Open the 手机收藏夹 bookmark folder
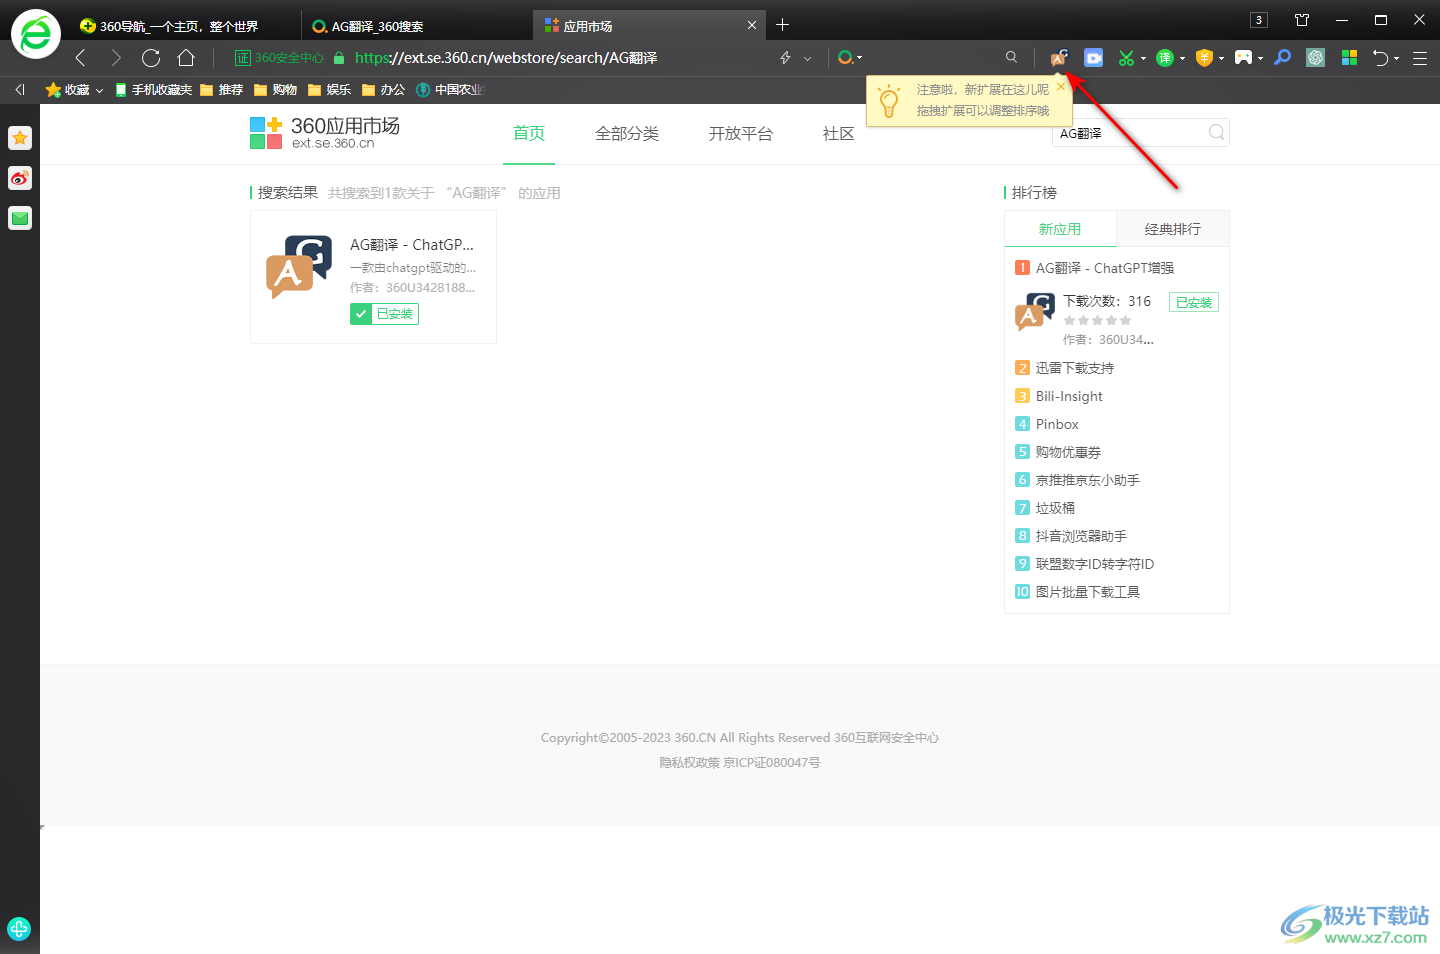The width and height of the screenshot is (1440, 954). [153, 90]
